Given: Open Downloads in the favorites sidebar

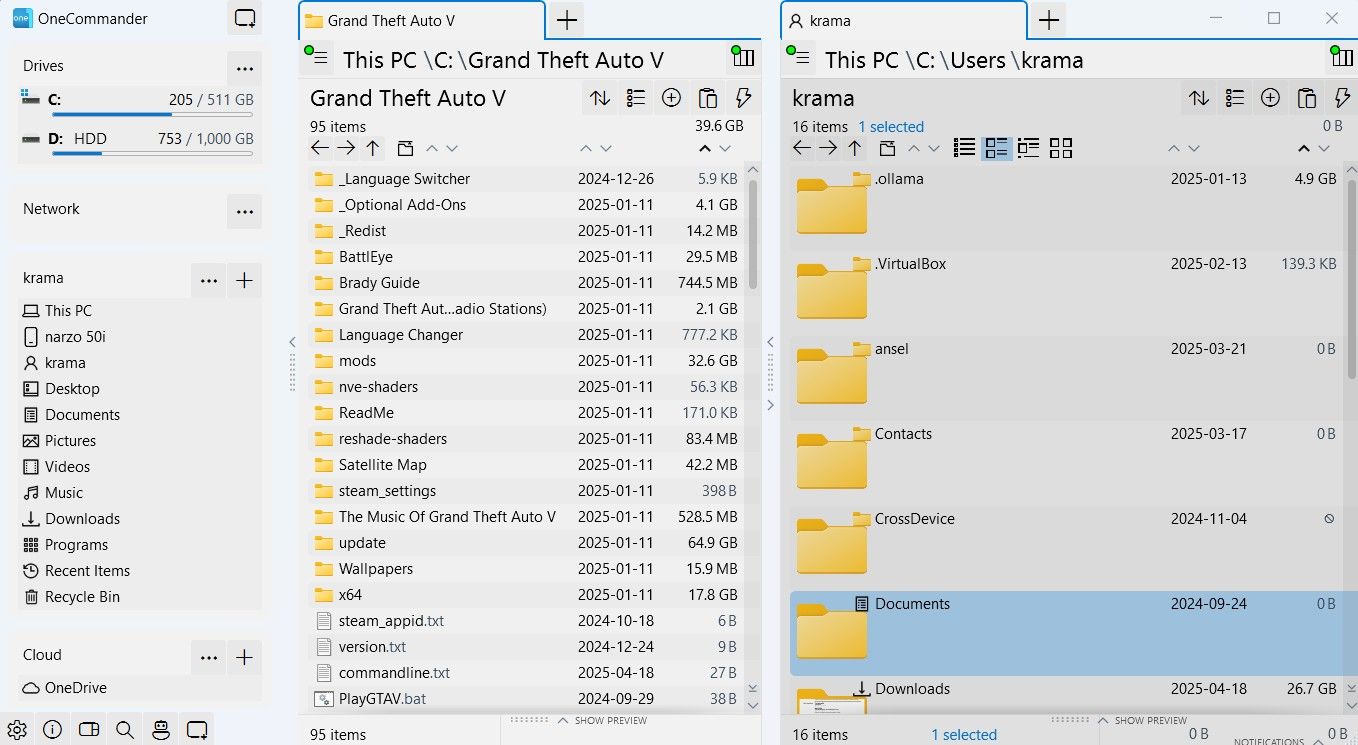Looking at the screenshot, I should click(82, 519).
